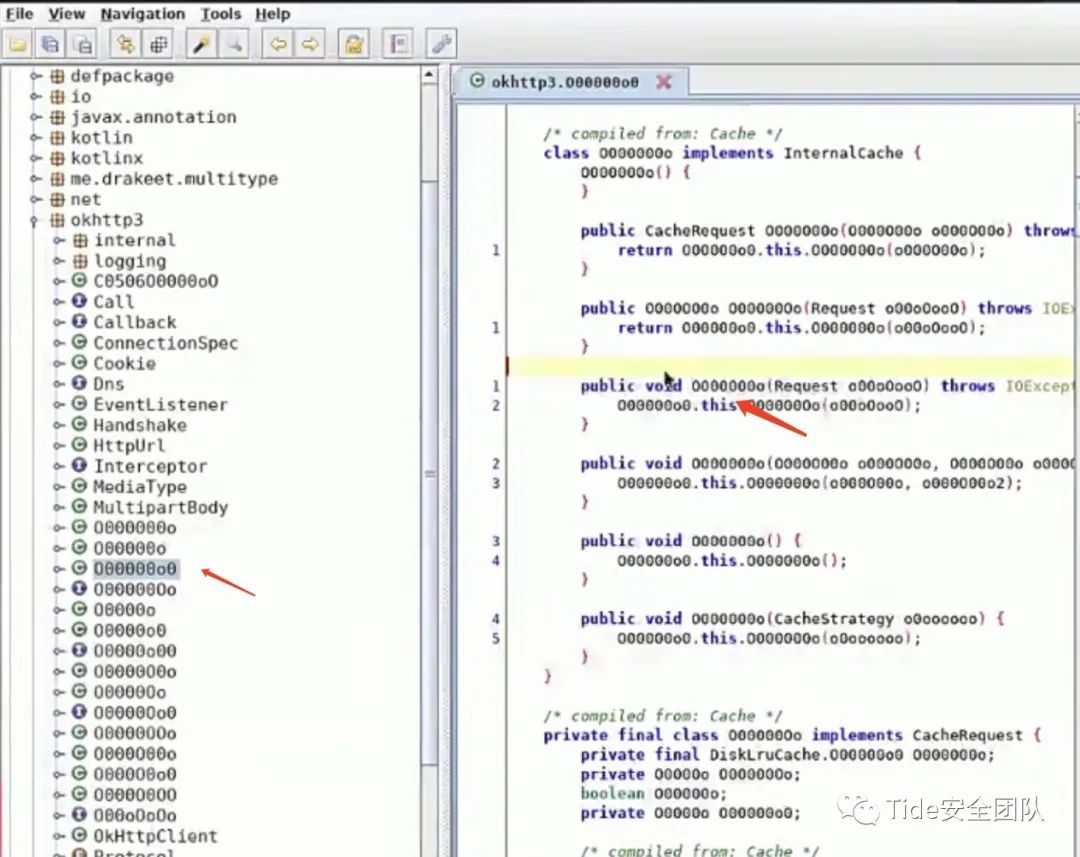
Task: Collapse the okhttp3 package node
Action: [x=35, y=220]
